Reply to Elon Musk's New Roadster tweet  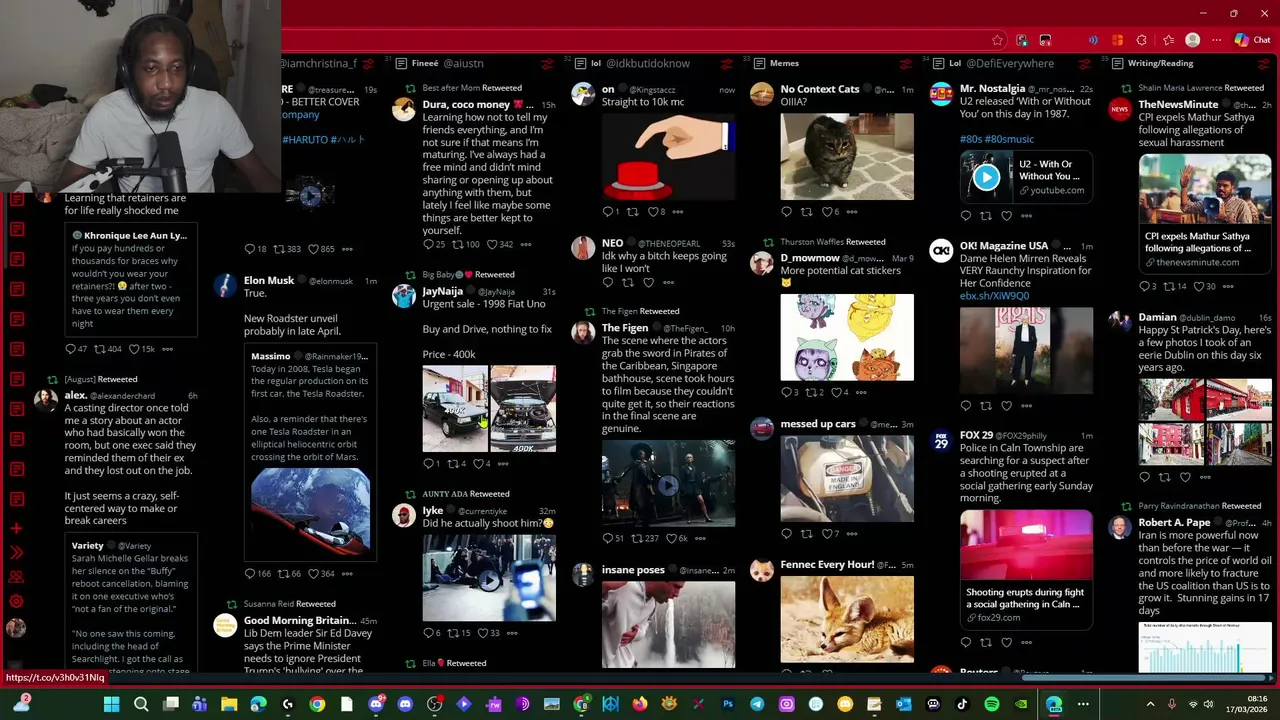pos(250,573)
